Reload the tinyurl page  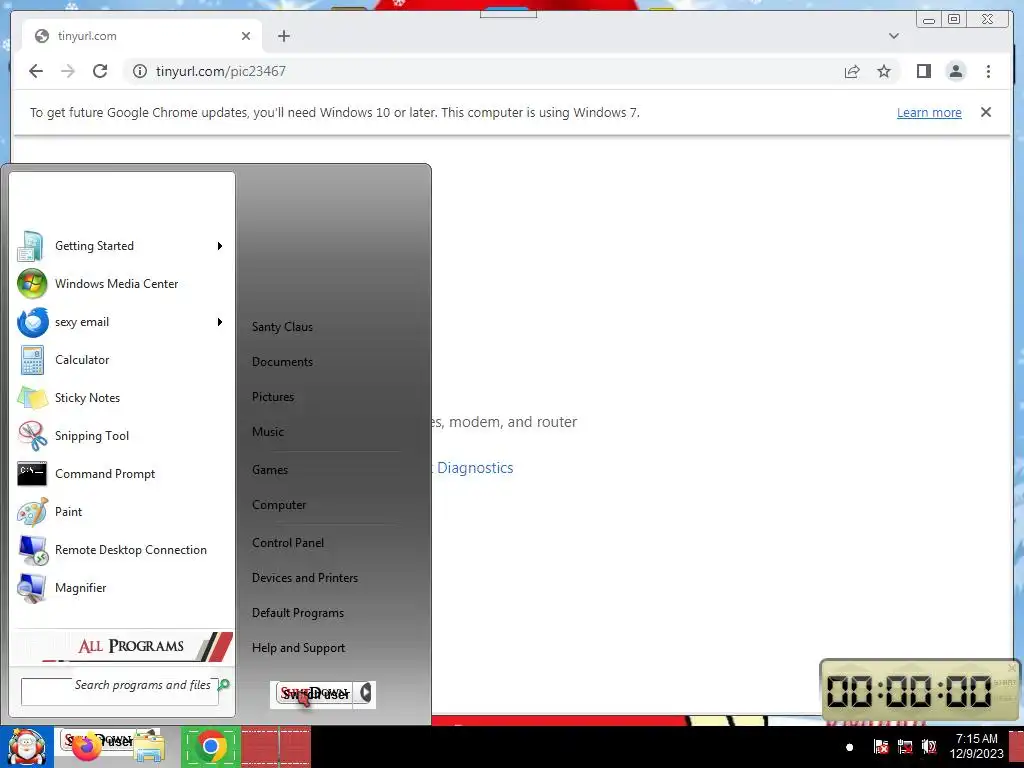pos(100,71)
